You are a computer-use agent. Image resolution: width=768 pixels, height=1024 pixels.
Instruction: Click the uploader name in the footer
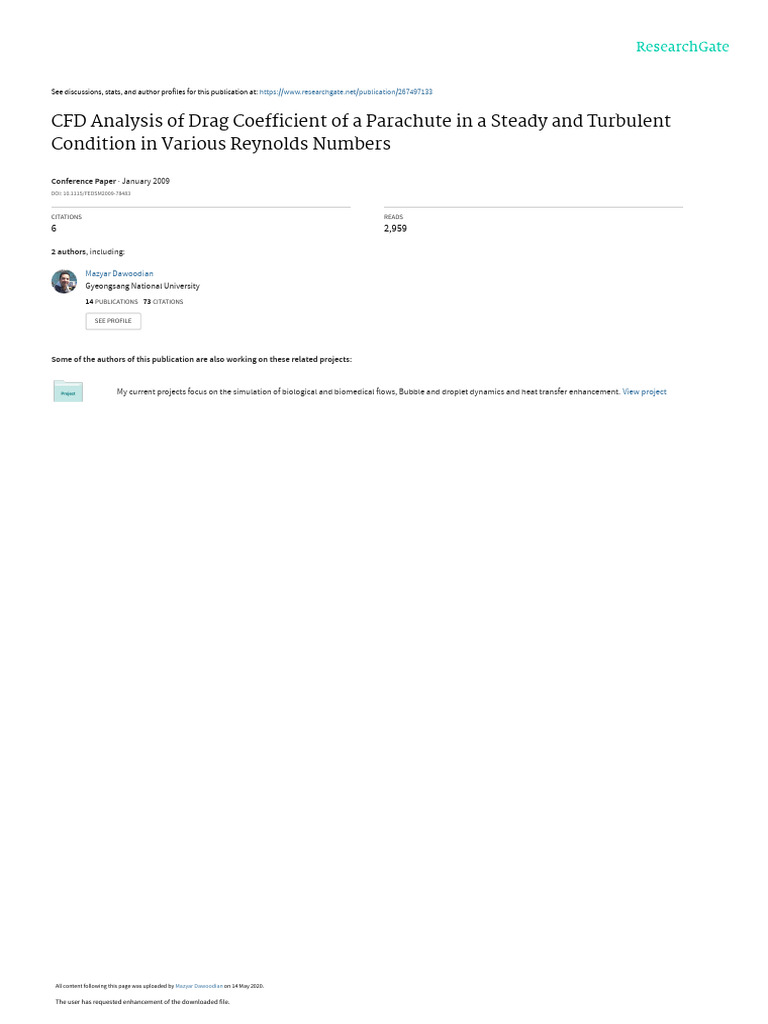[199, 986]
